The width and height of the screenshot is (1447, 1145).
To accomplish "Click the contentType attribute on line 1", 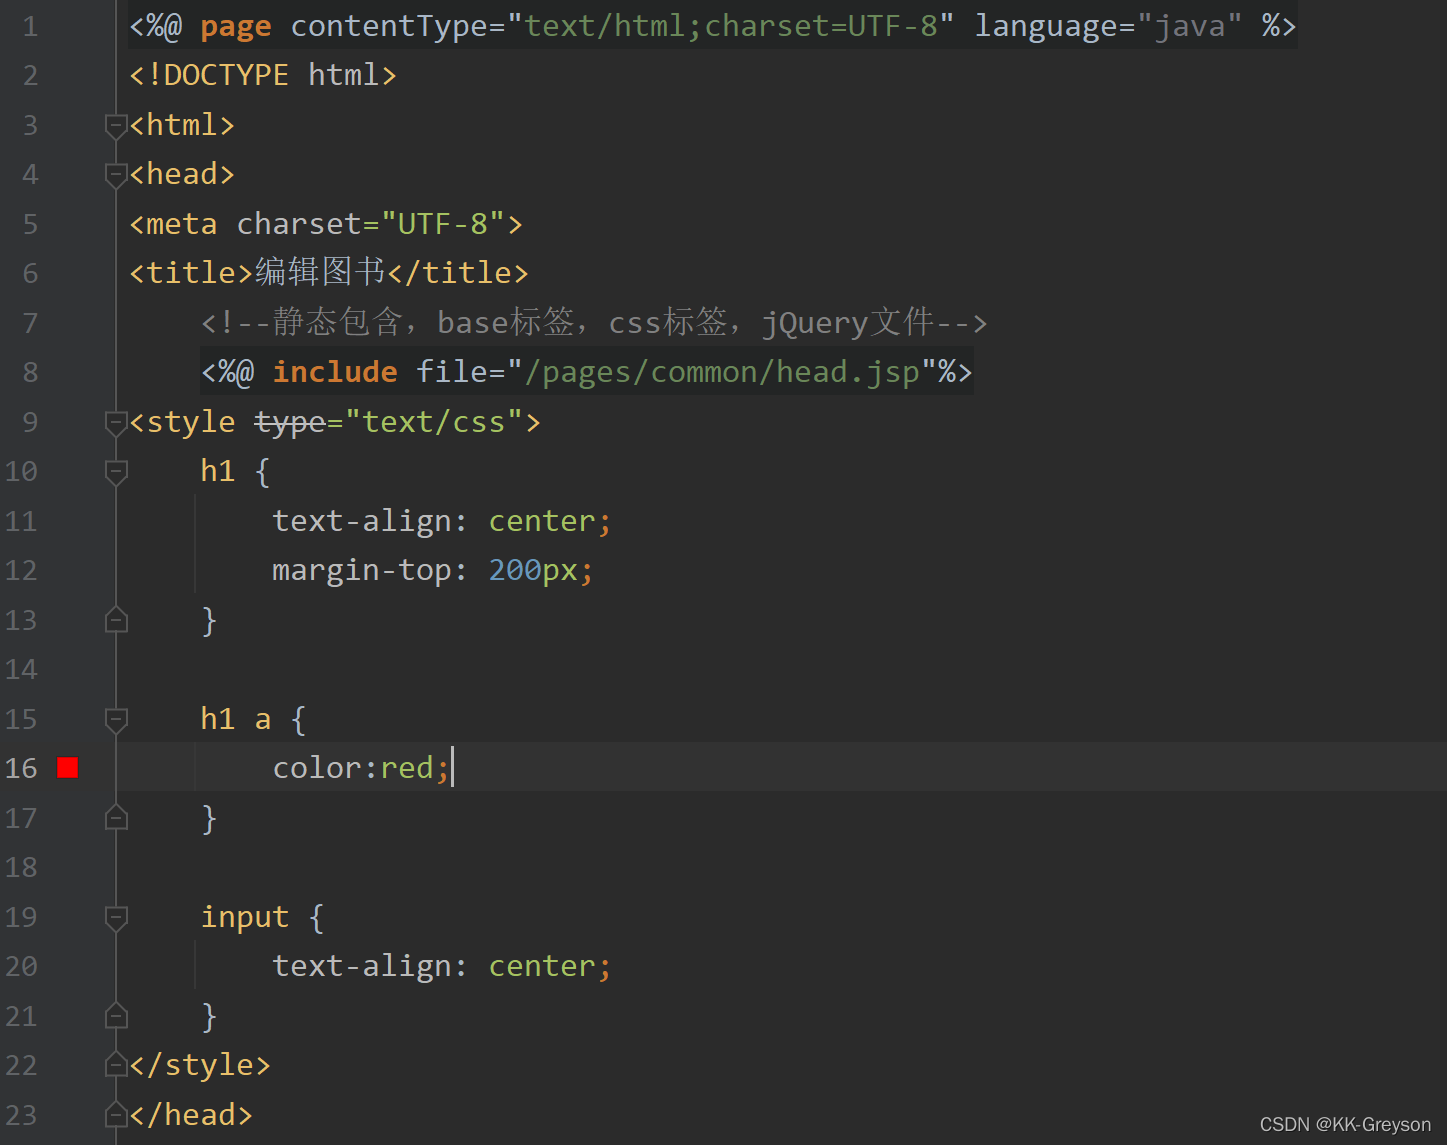I will (389, 26).
